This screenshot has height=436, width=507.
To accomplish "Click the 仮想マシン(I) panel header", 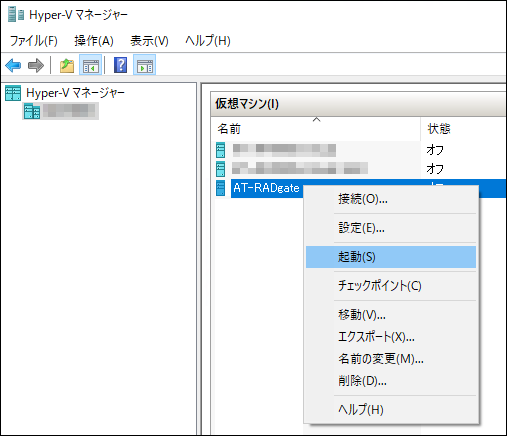I will pos(359,104).
